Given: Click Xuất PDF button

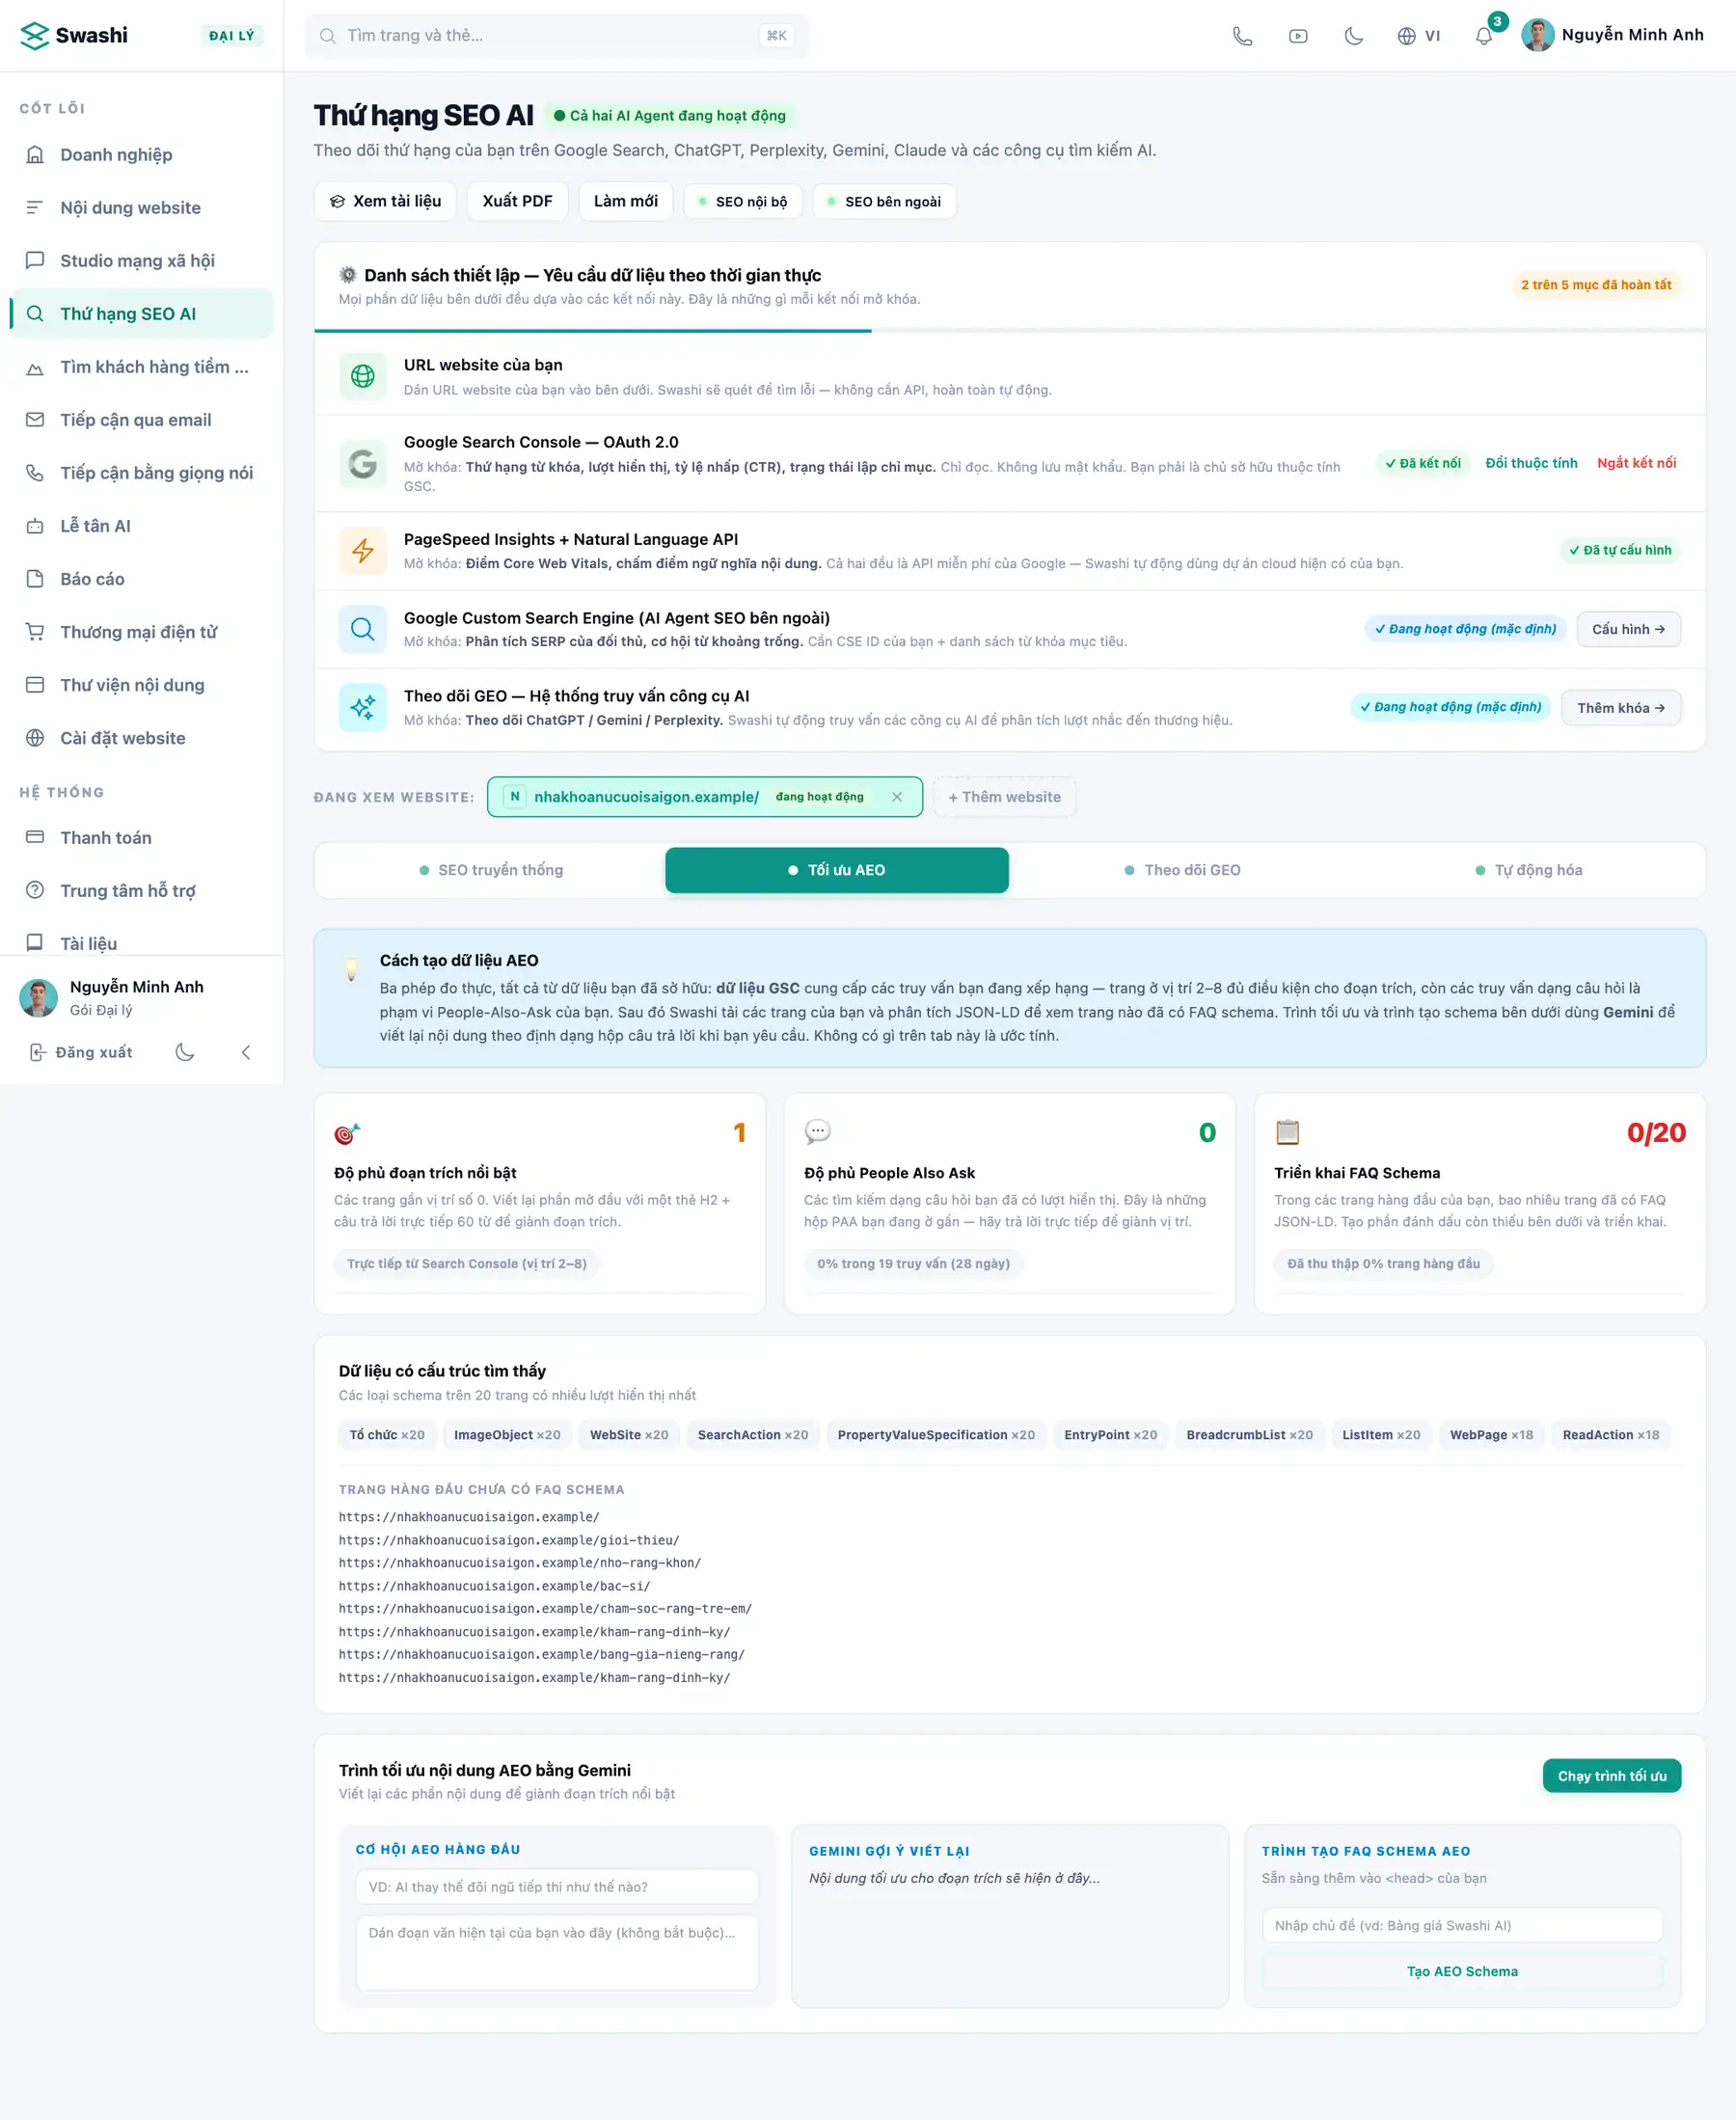Looking at the screenshot, I should pyautogui.click(x=517, y=201).
